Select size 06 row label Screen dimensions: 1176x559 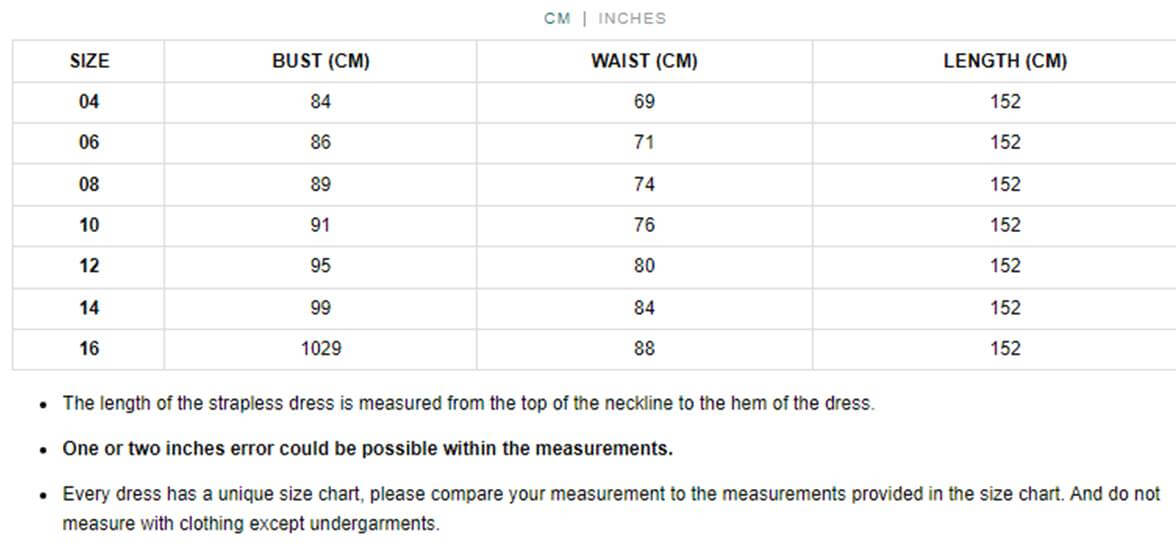89,143
